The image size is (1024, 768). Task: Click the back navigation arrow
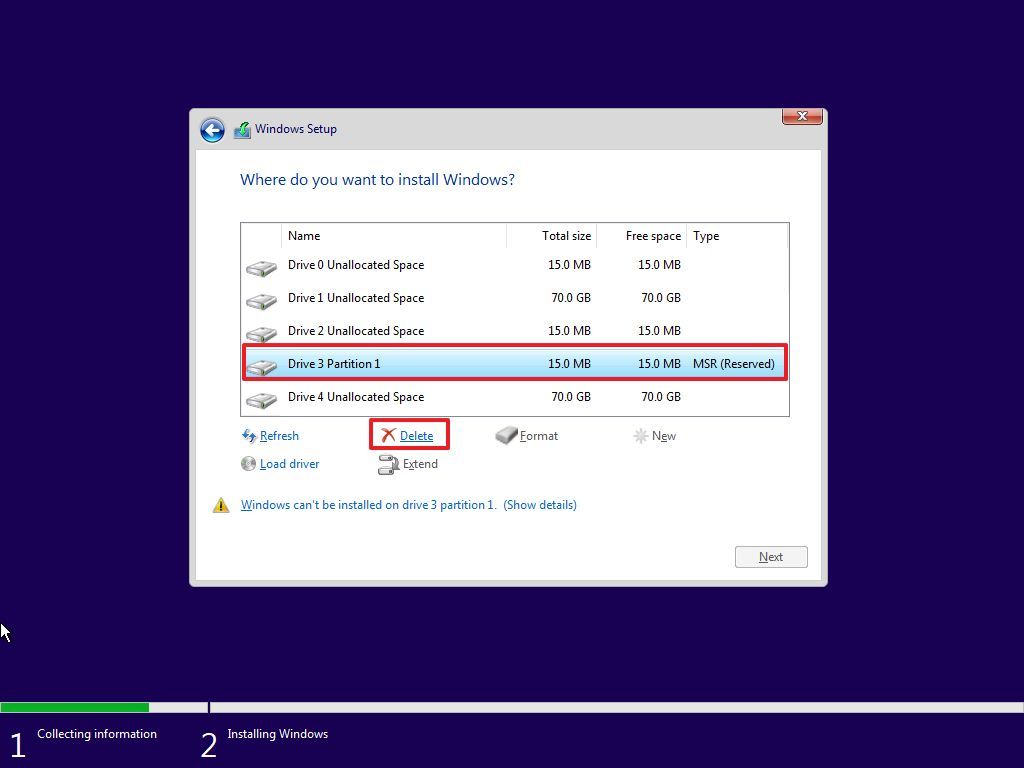pyautogui.click(x=212, y=130)
